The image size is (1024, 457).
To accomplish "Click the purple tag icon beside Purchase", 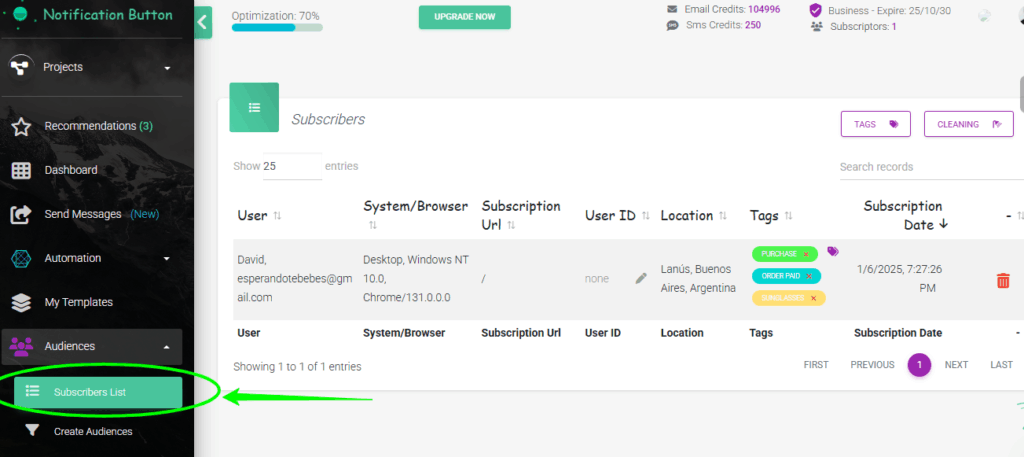I will tap(833, 252).
